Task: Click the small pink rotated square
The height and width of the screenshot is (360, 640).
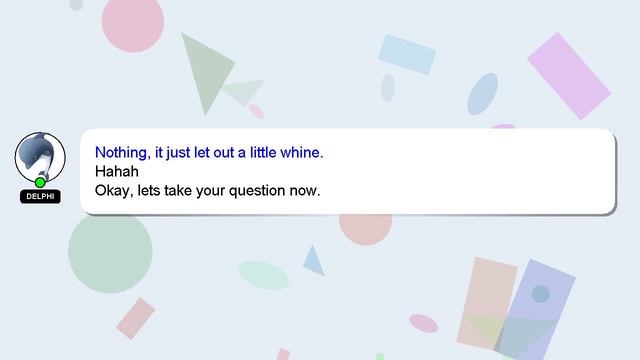Action: [x=136, y=318]
